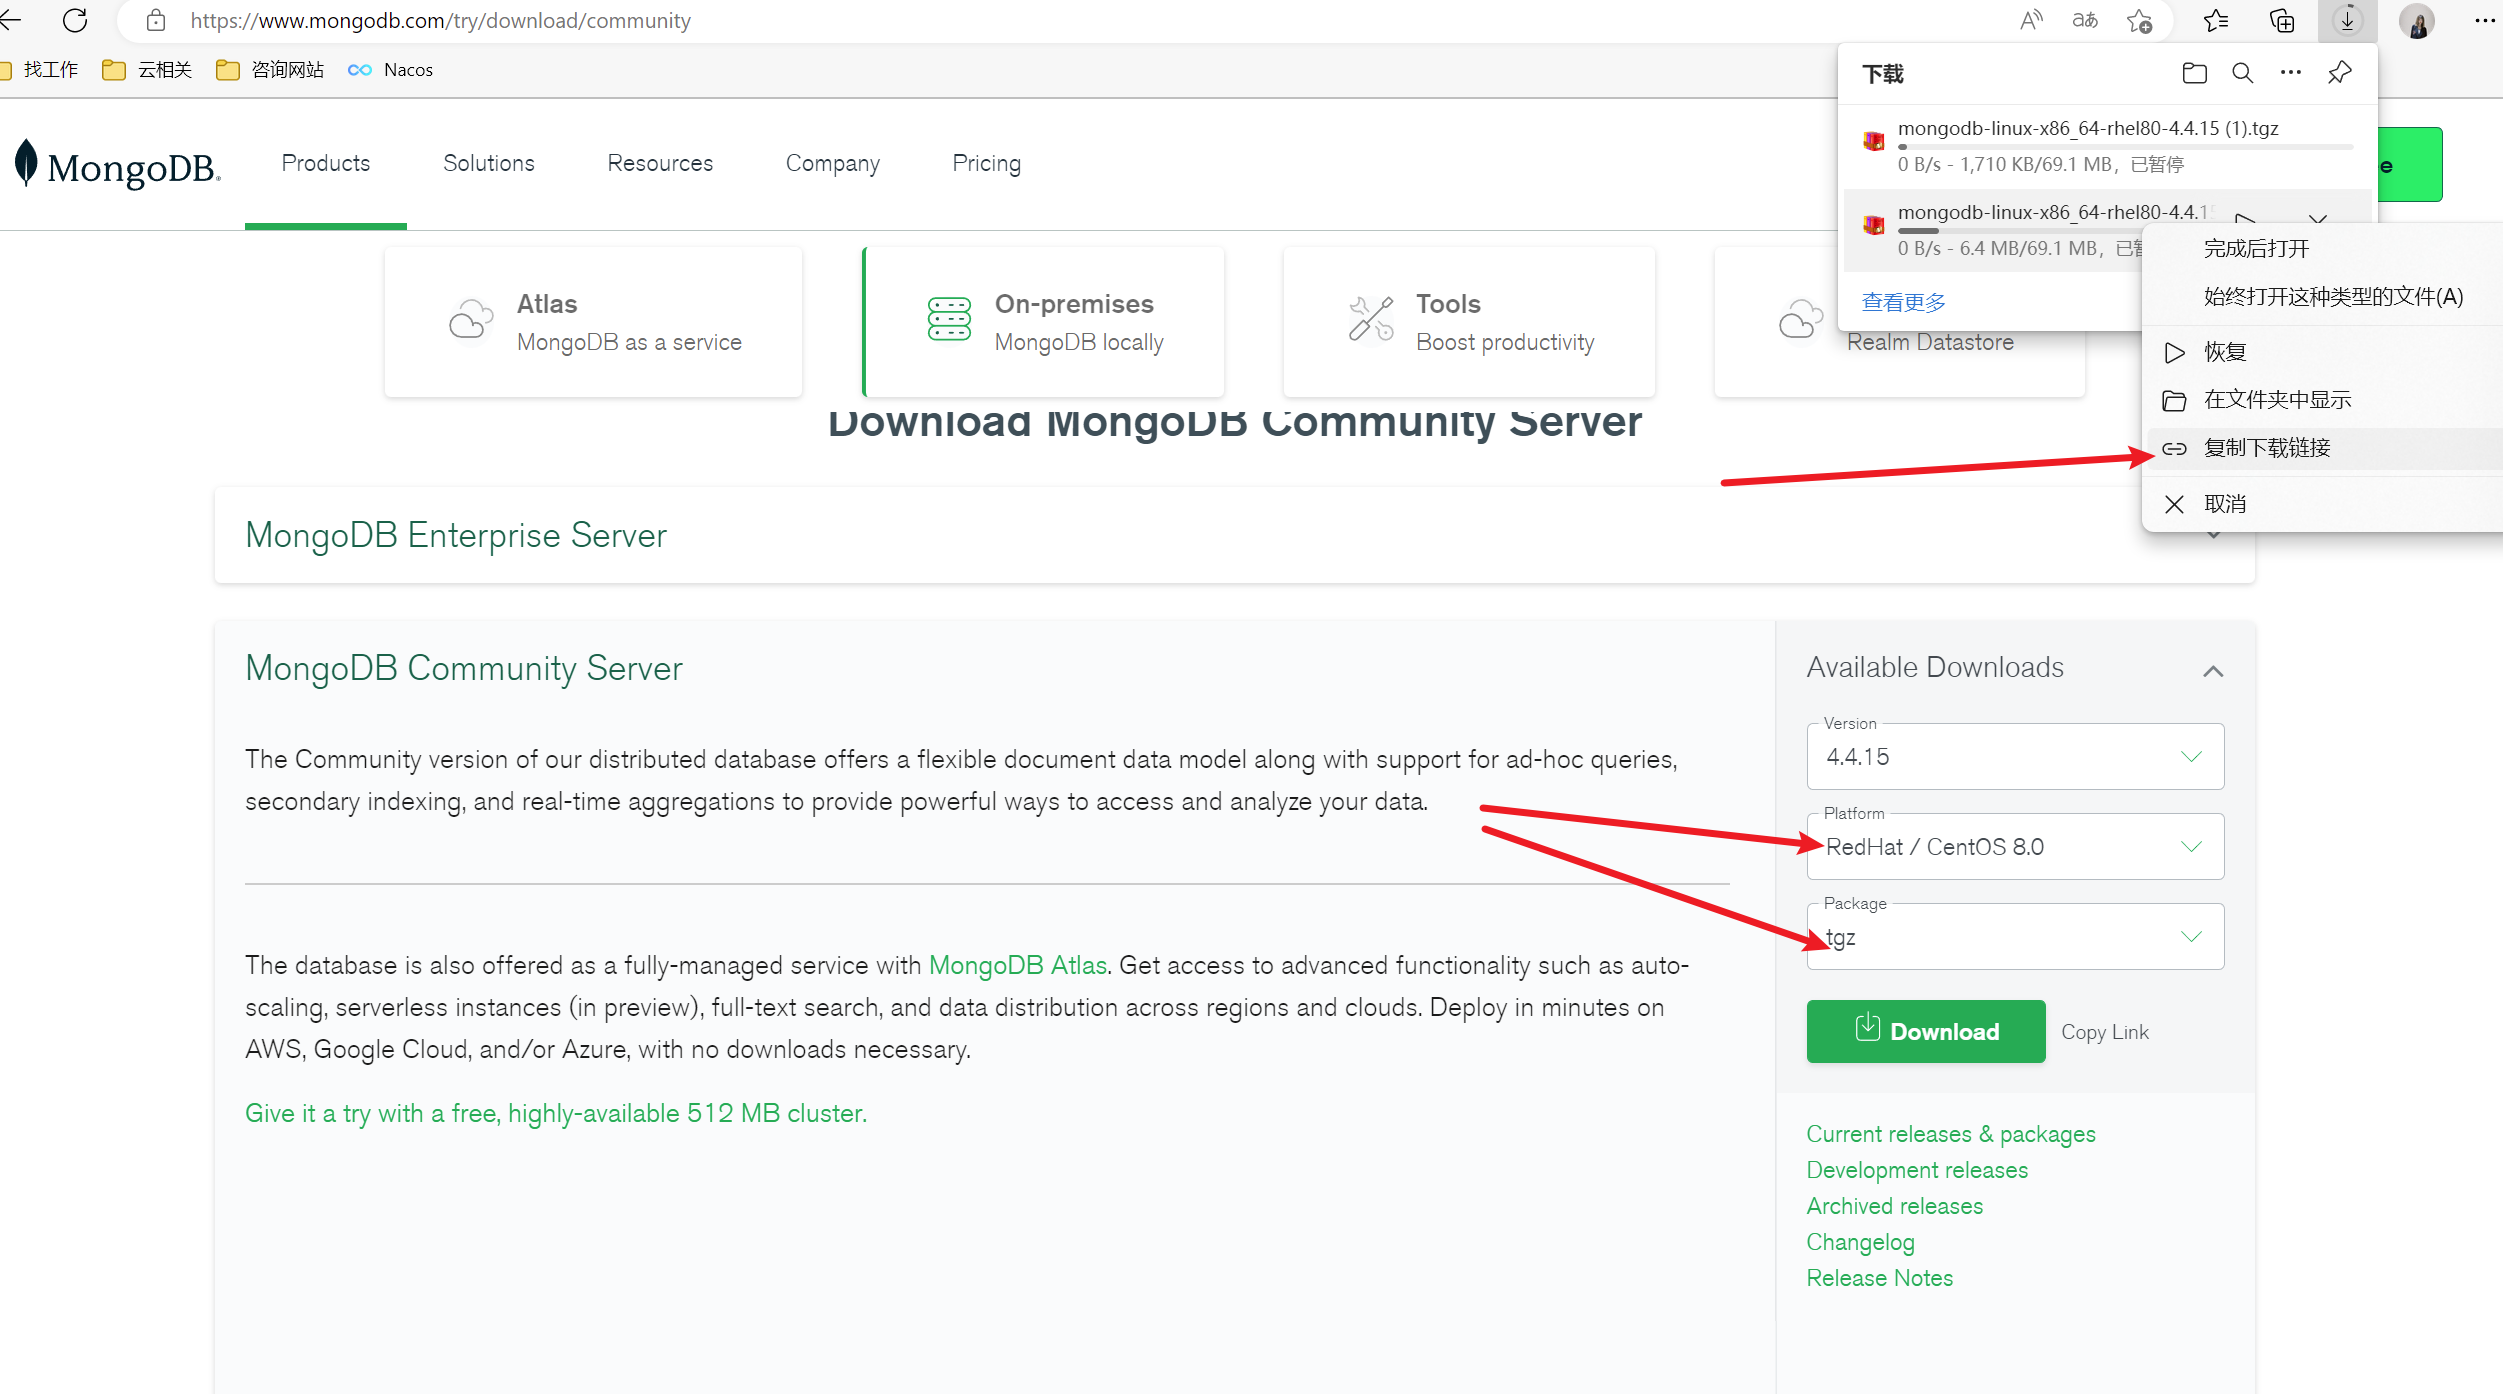Click the On-premises server icon
Image resolution: width=2503 pixels, height=1394 pixels.
click(x=949, y=319)
